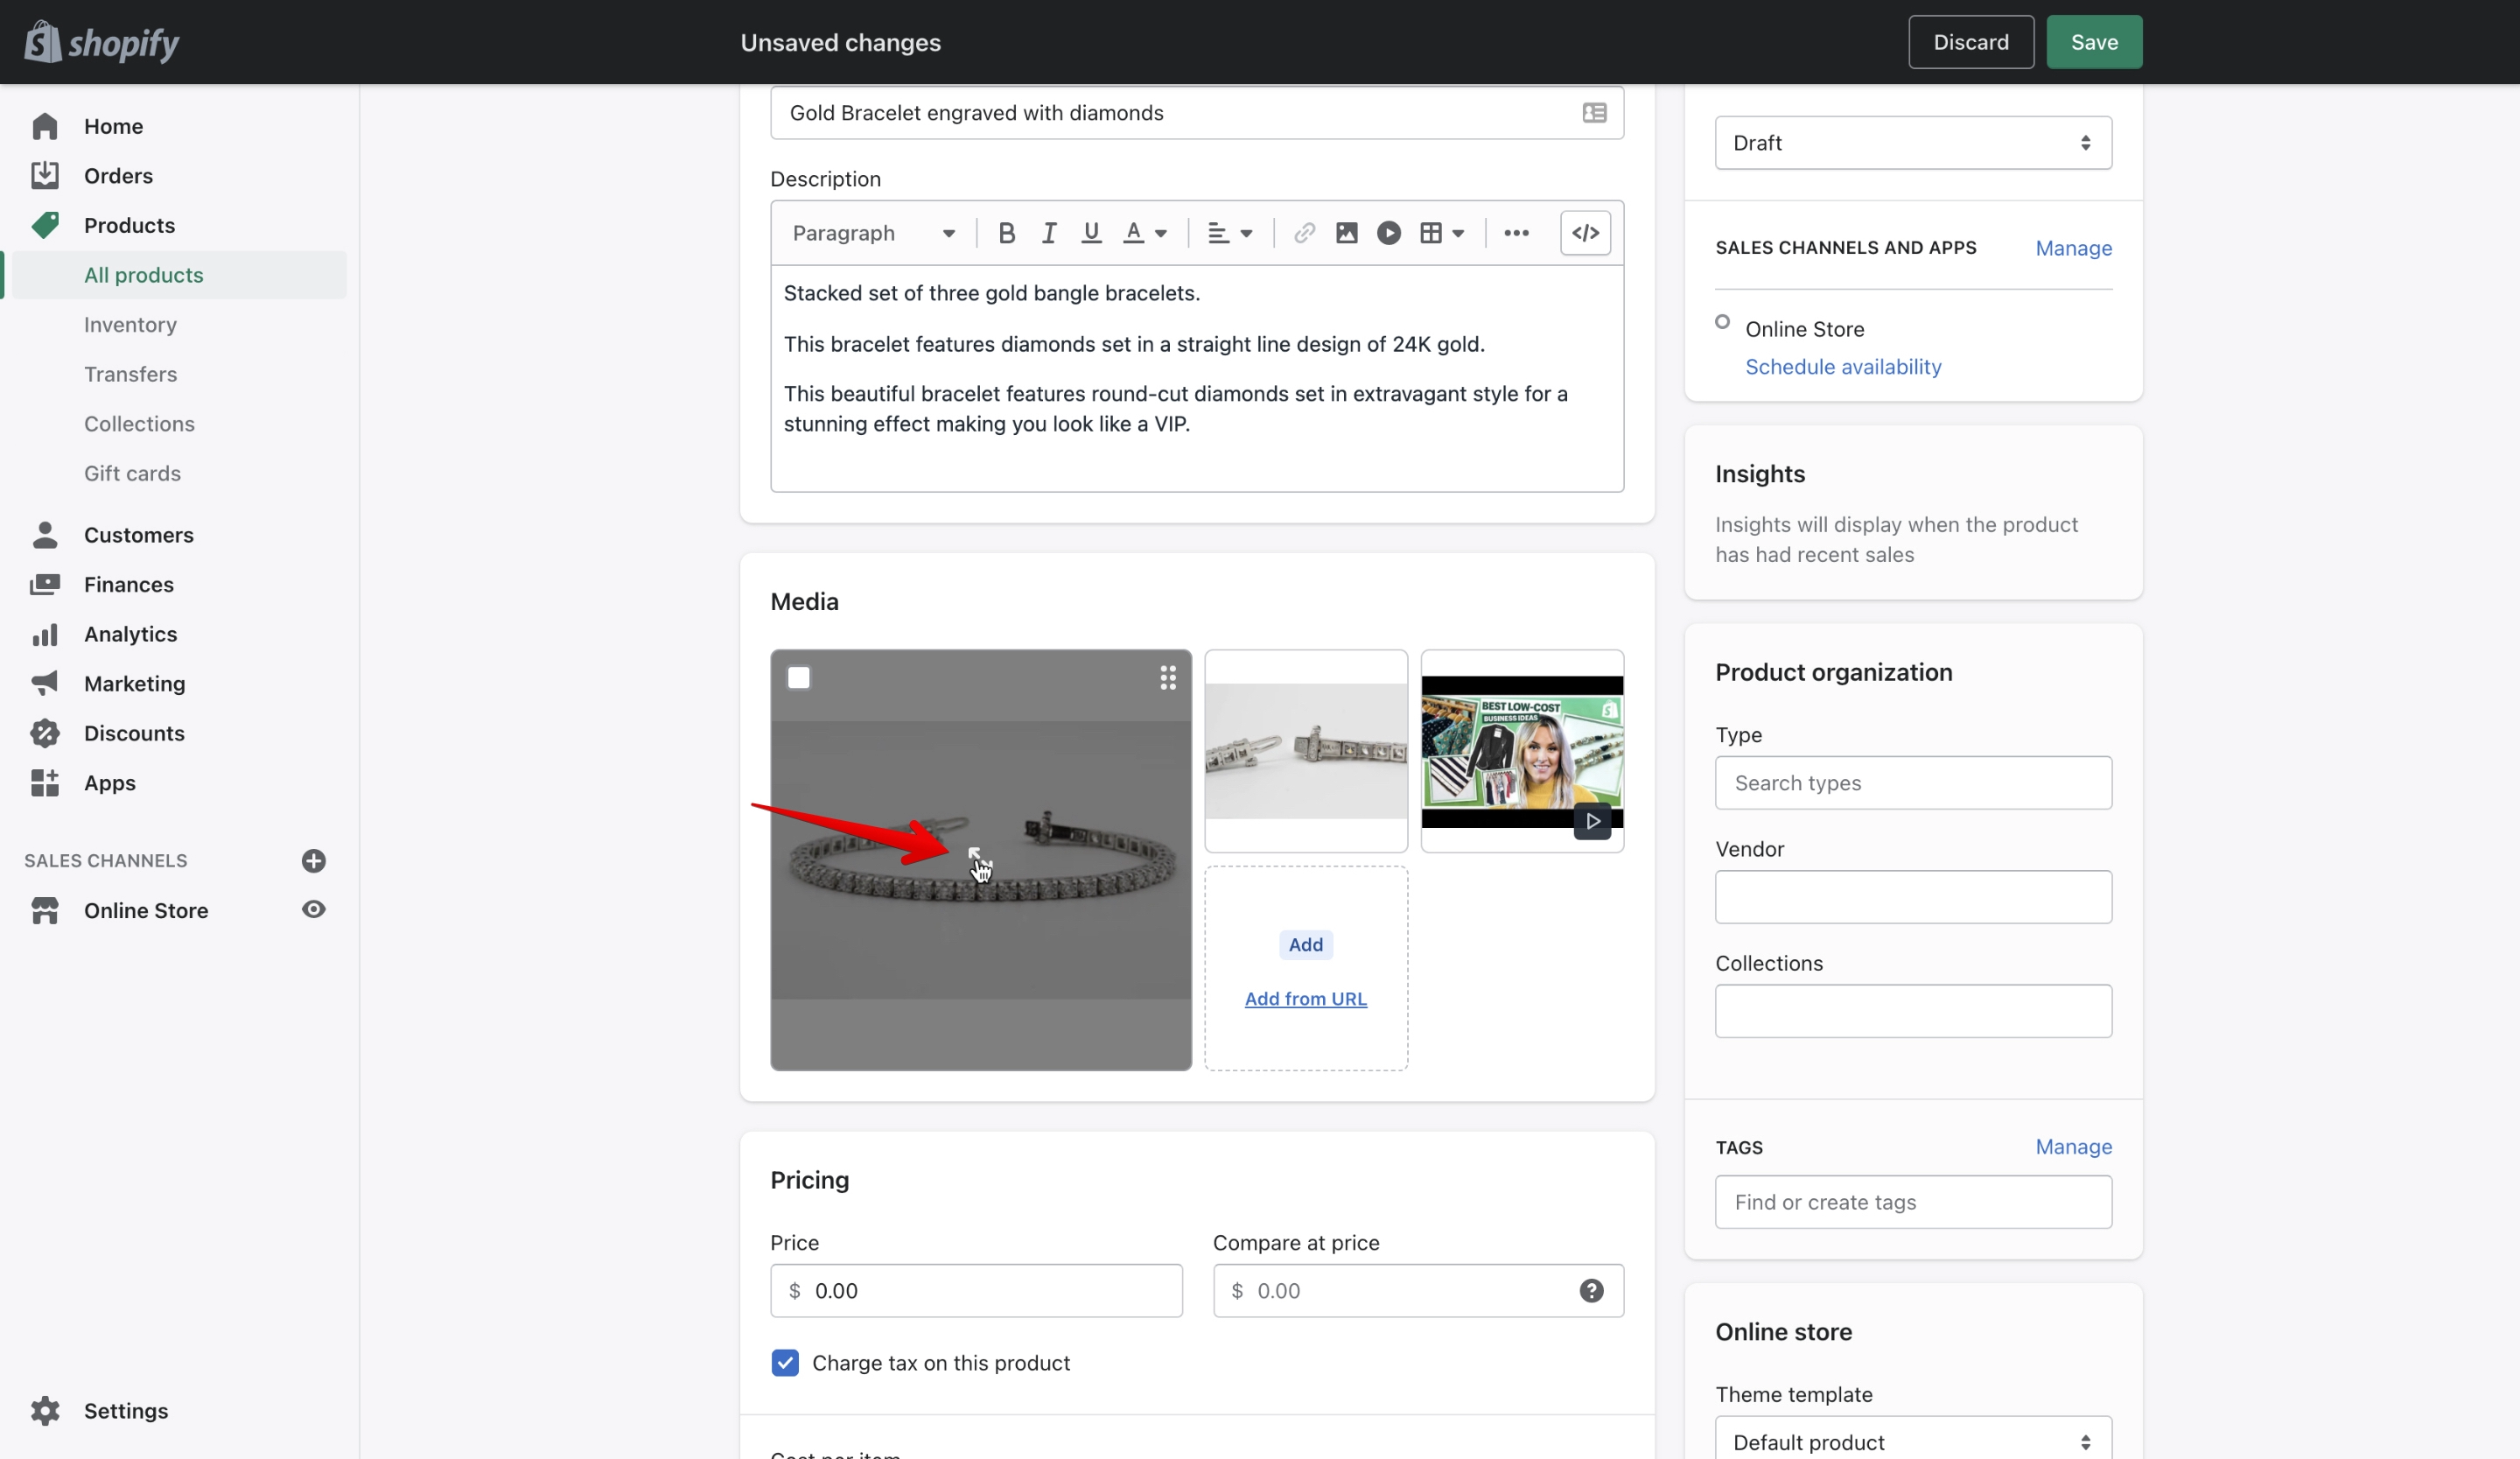
Task: Open the Draft status dropdown
Action: click(1912, 143)
